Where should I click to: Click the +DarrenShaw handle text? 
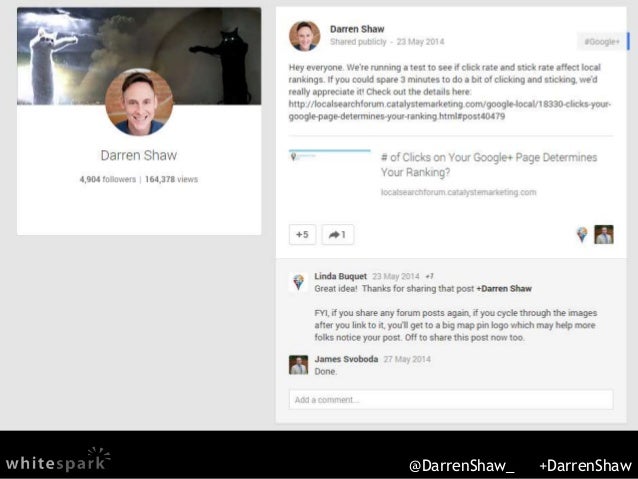tap(586, 466)
